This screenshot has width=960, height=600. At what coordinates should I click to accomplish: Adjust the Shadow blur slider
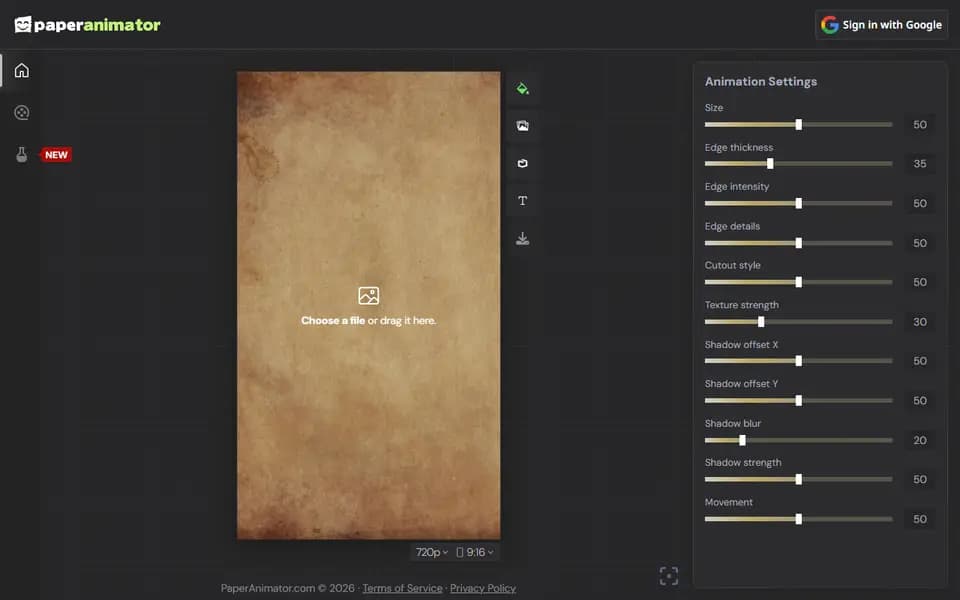(x=798, y=440)
